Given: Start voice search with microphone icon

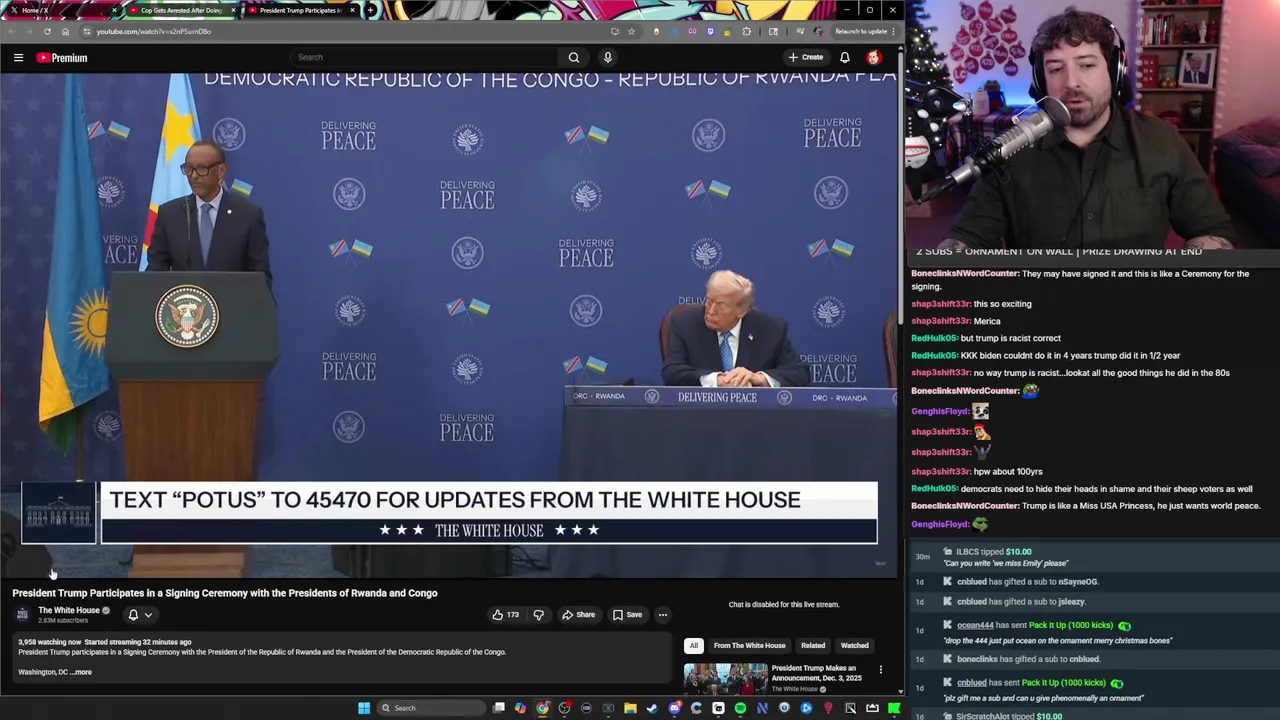Looking at the screenshot, I should tap(607, 57).
